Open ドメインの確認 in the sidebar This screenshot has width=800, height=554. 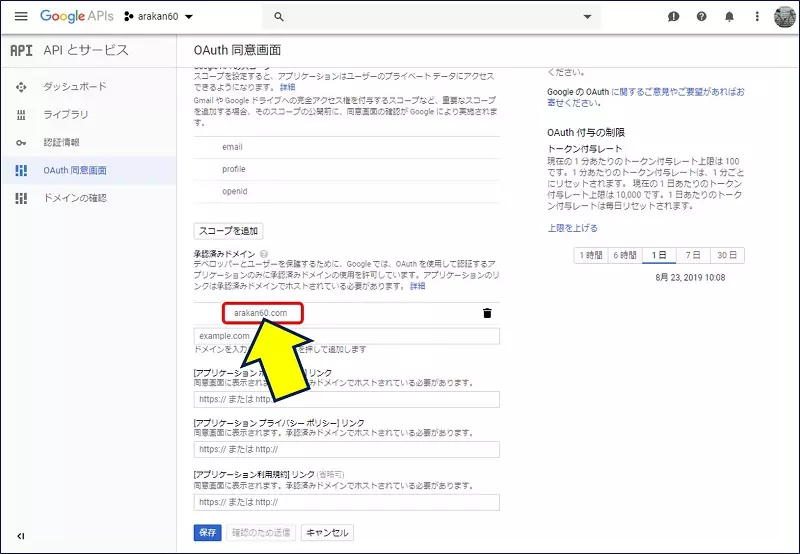89,198
